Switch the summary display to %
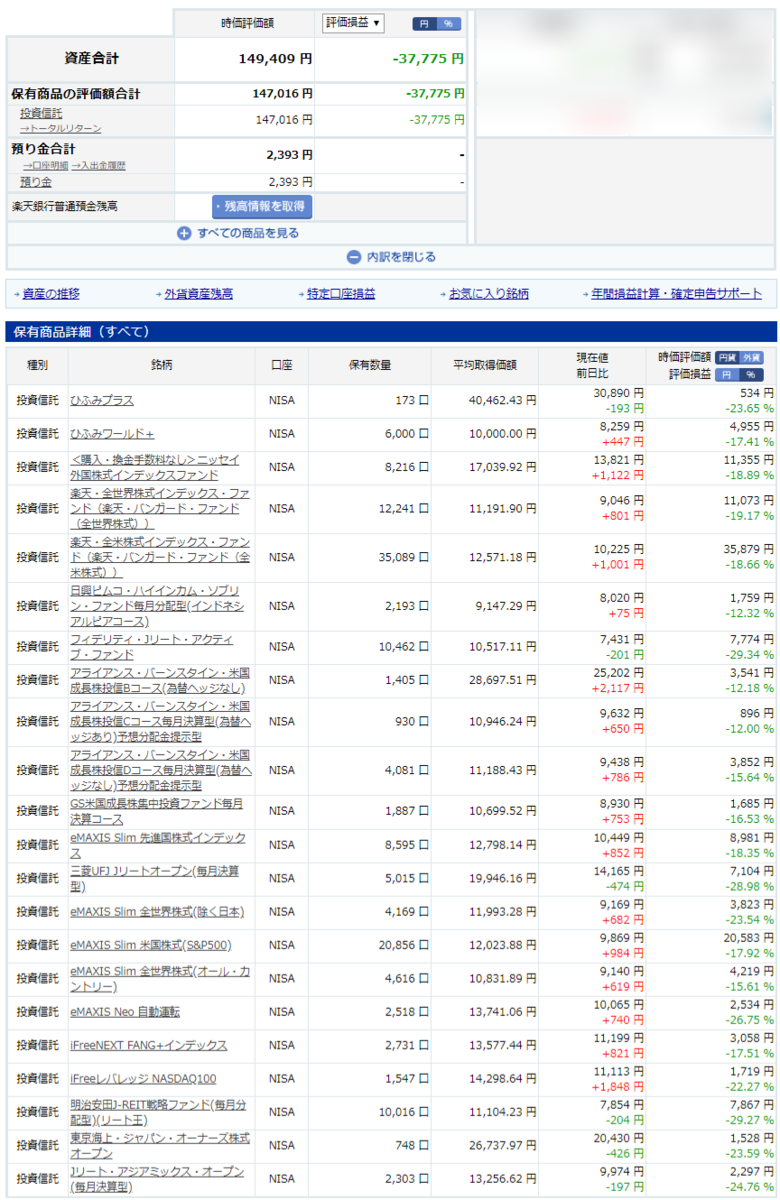This screenshot has width=780, height=1200. tap(449, 23)
